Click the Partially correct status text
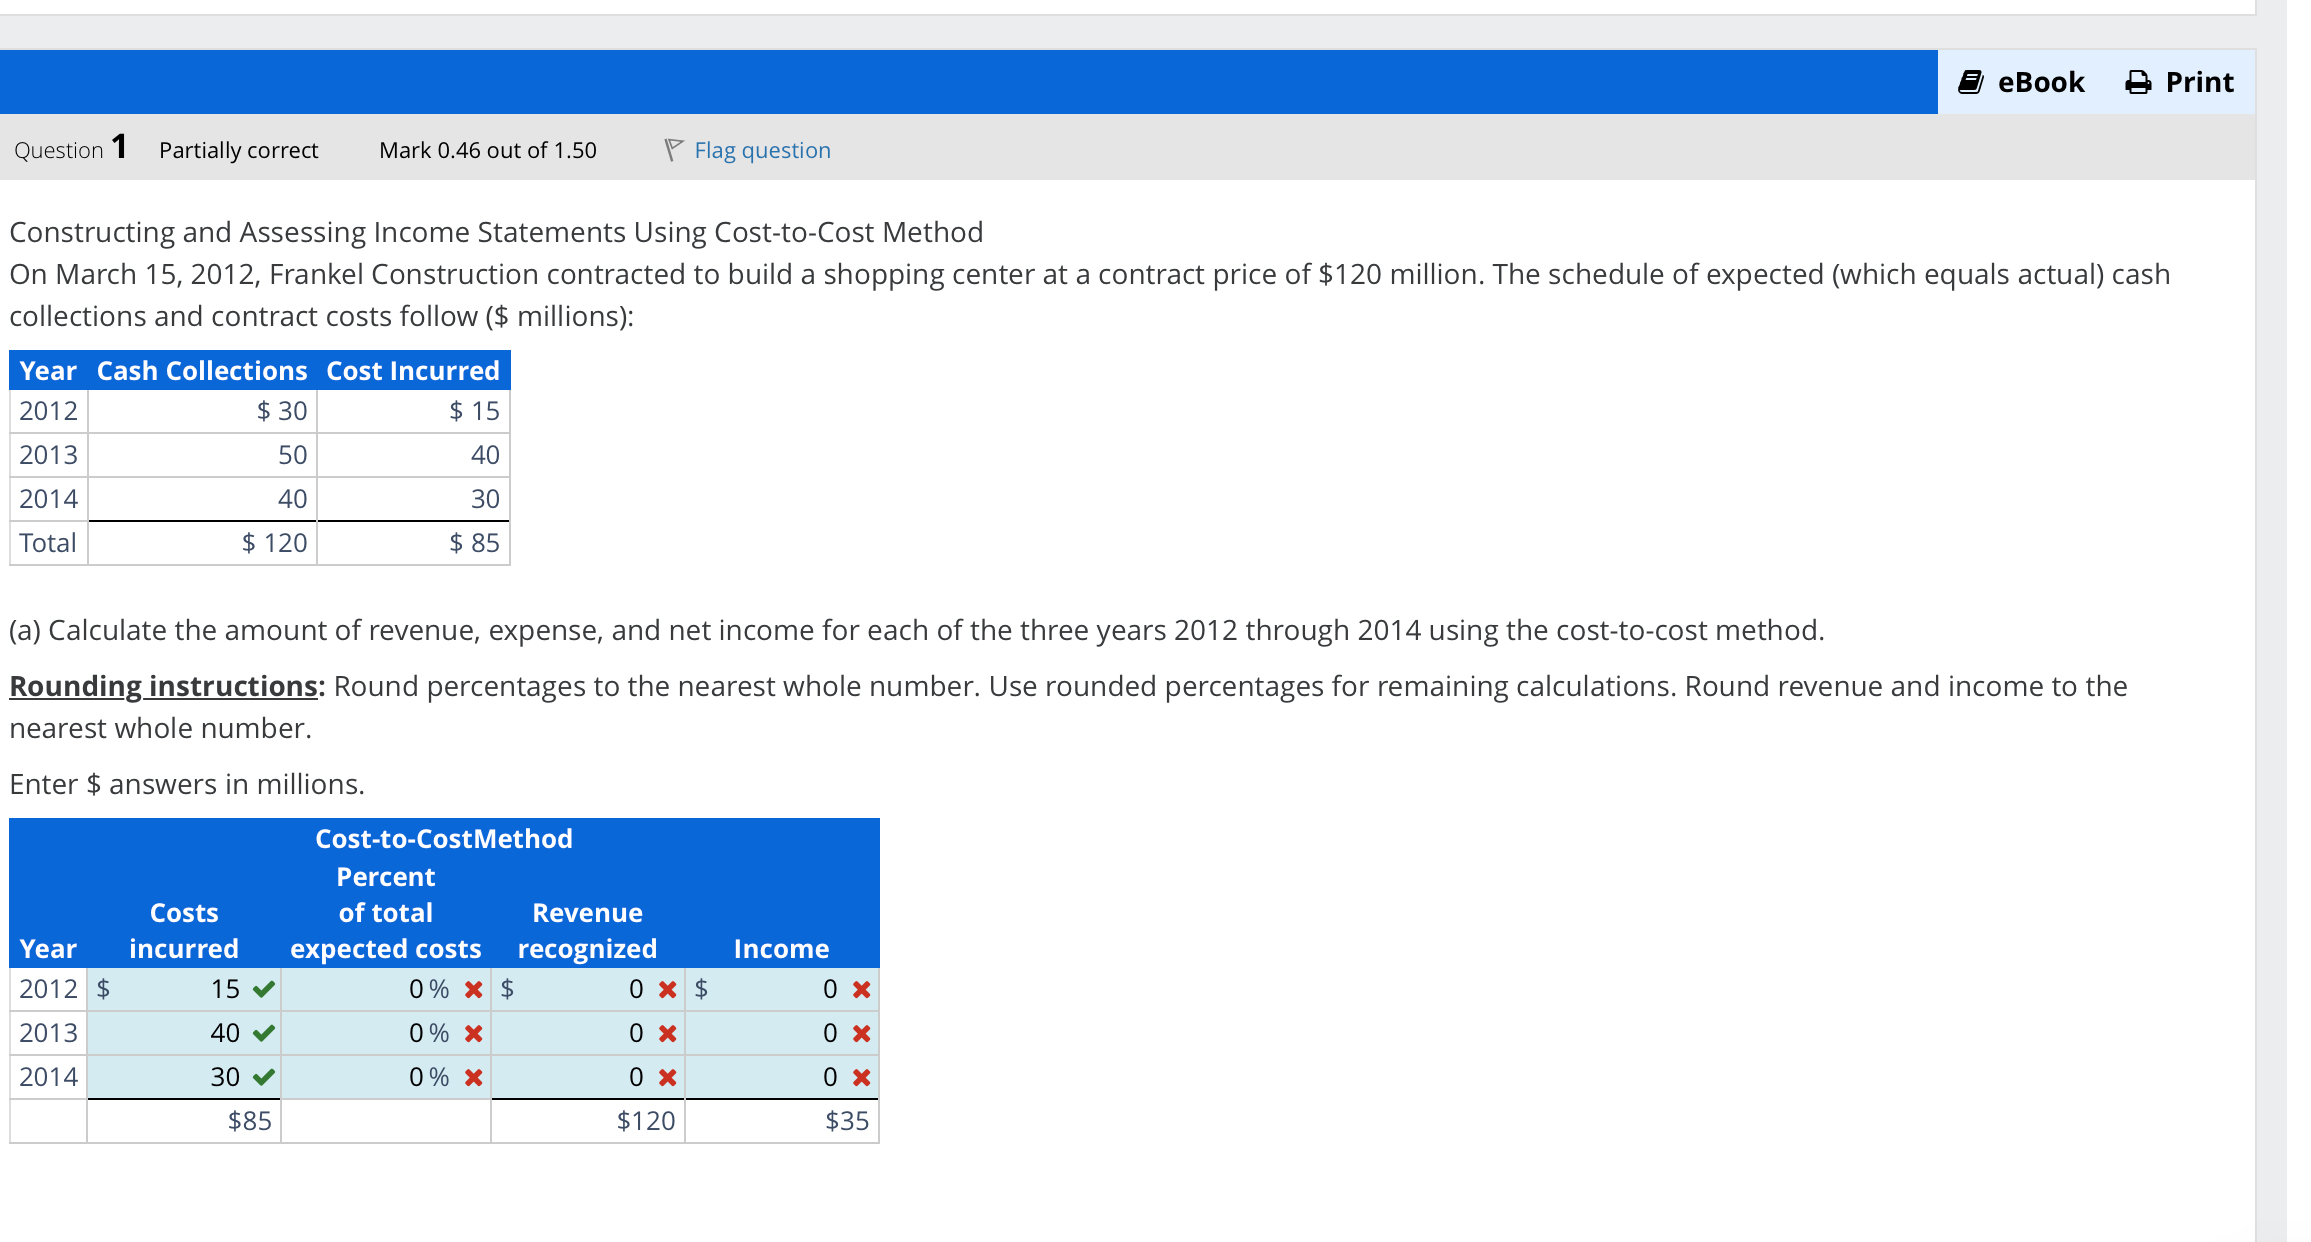This screenshot has width=2311, height=1242. coord(238,150)
